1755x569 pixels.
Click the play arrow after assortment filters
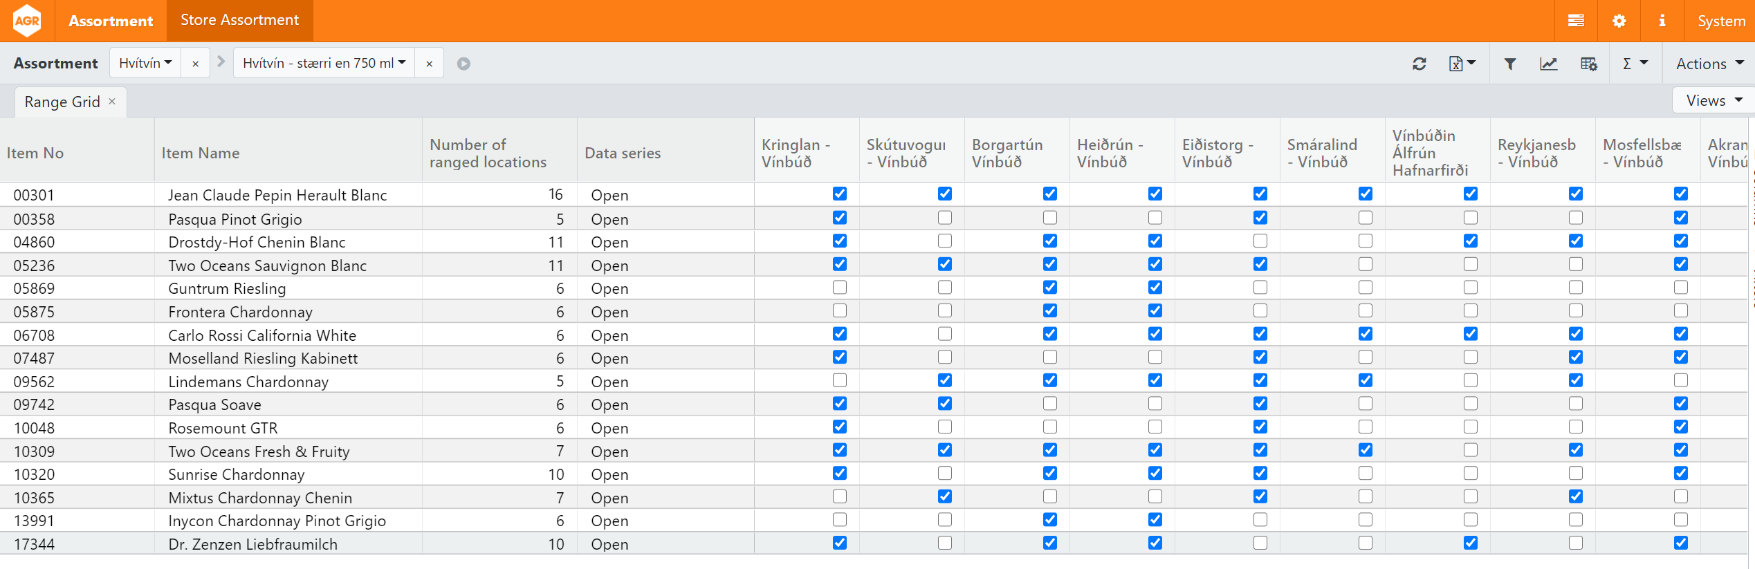[464, 64]
